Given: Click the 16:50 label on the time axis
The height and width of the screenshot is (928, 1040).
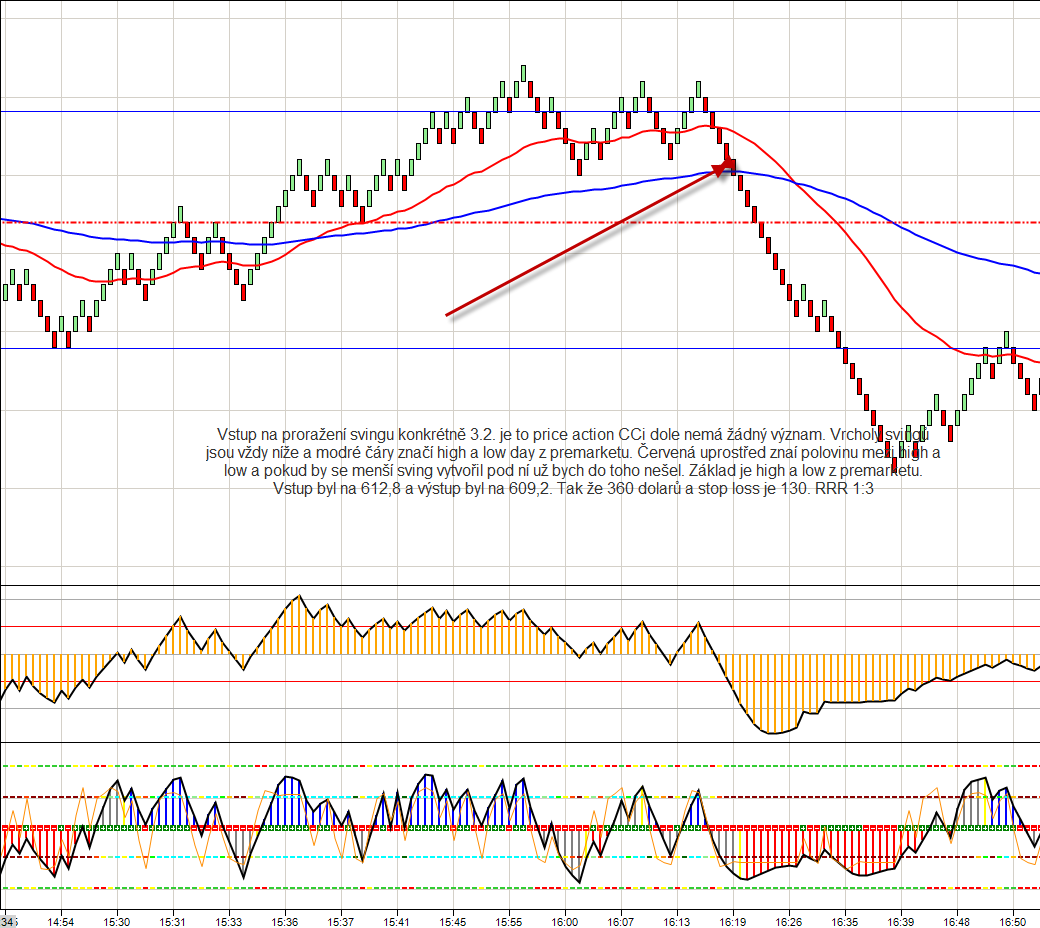Looking at the screenshot, I should (1014, 920).
